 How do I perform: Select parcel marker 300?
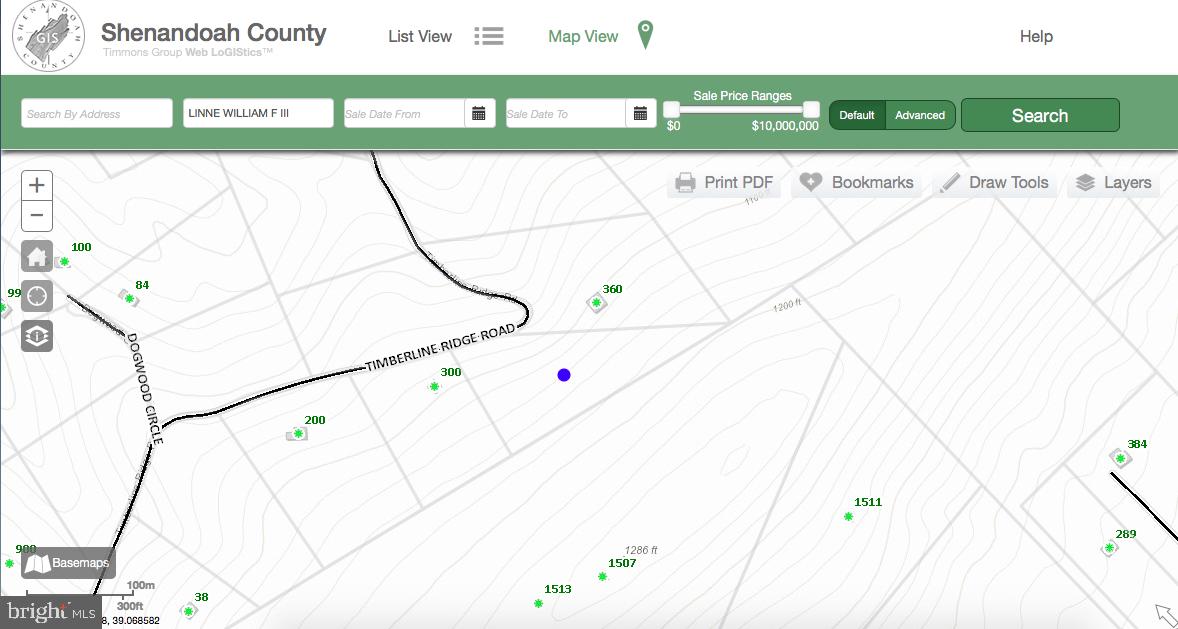[434, 386]
